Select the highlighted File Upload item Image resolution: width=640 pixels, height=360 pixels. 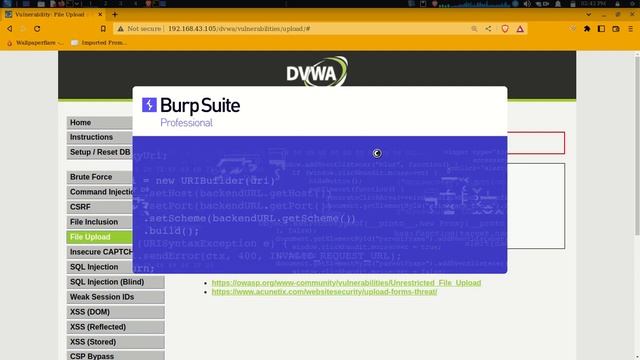[100, 237]
